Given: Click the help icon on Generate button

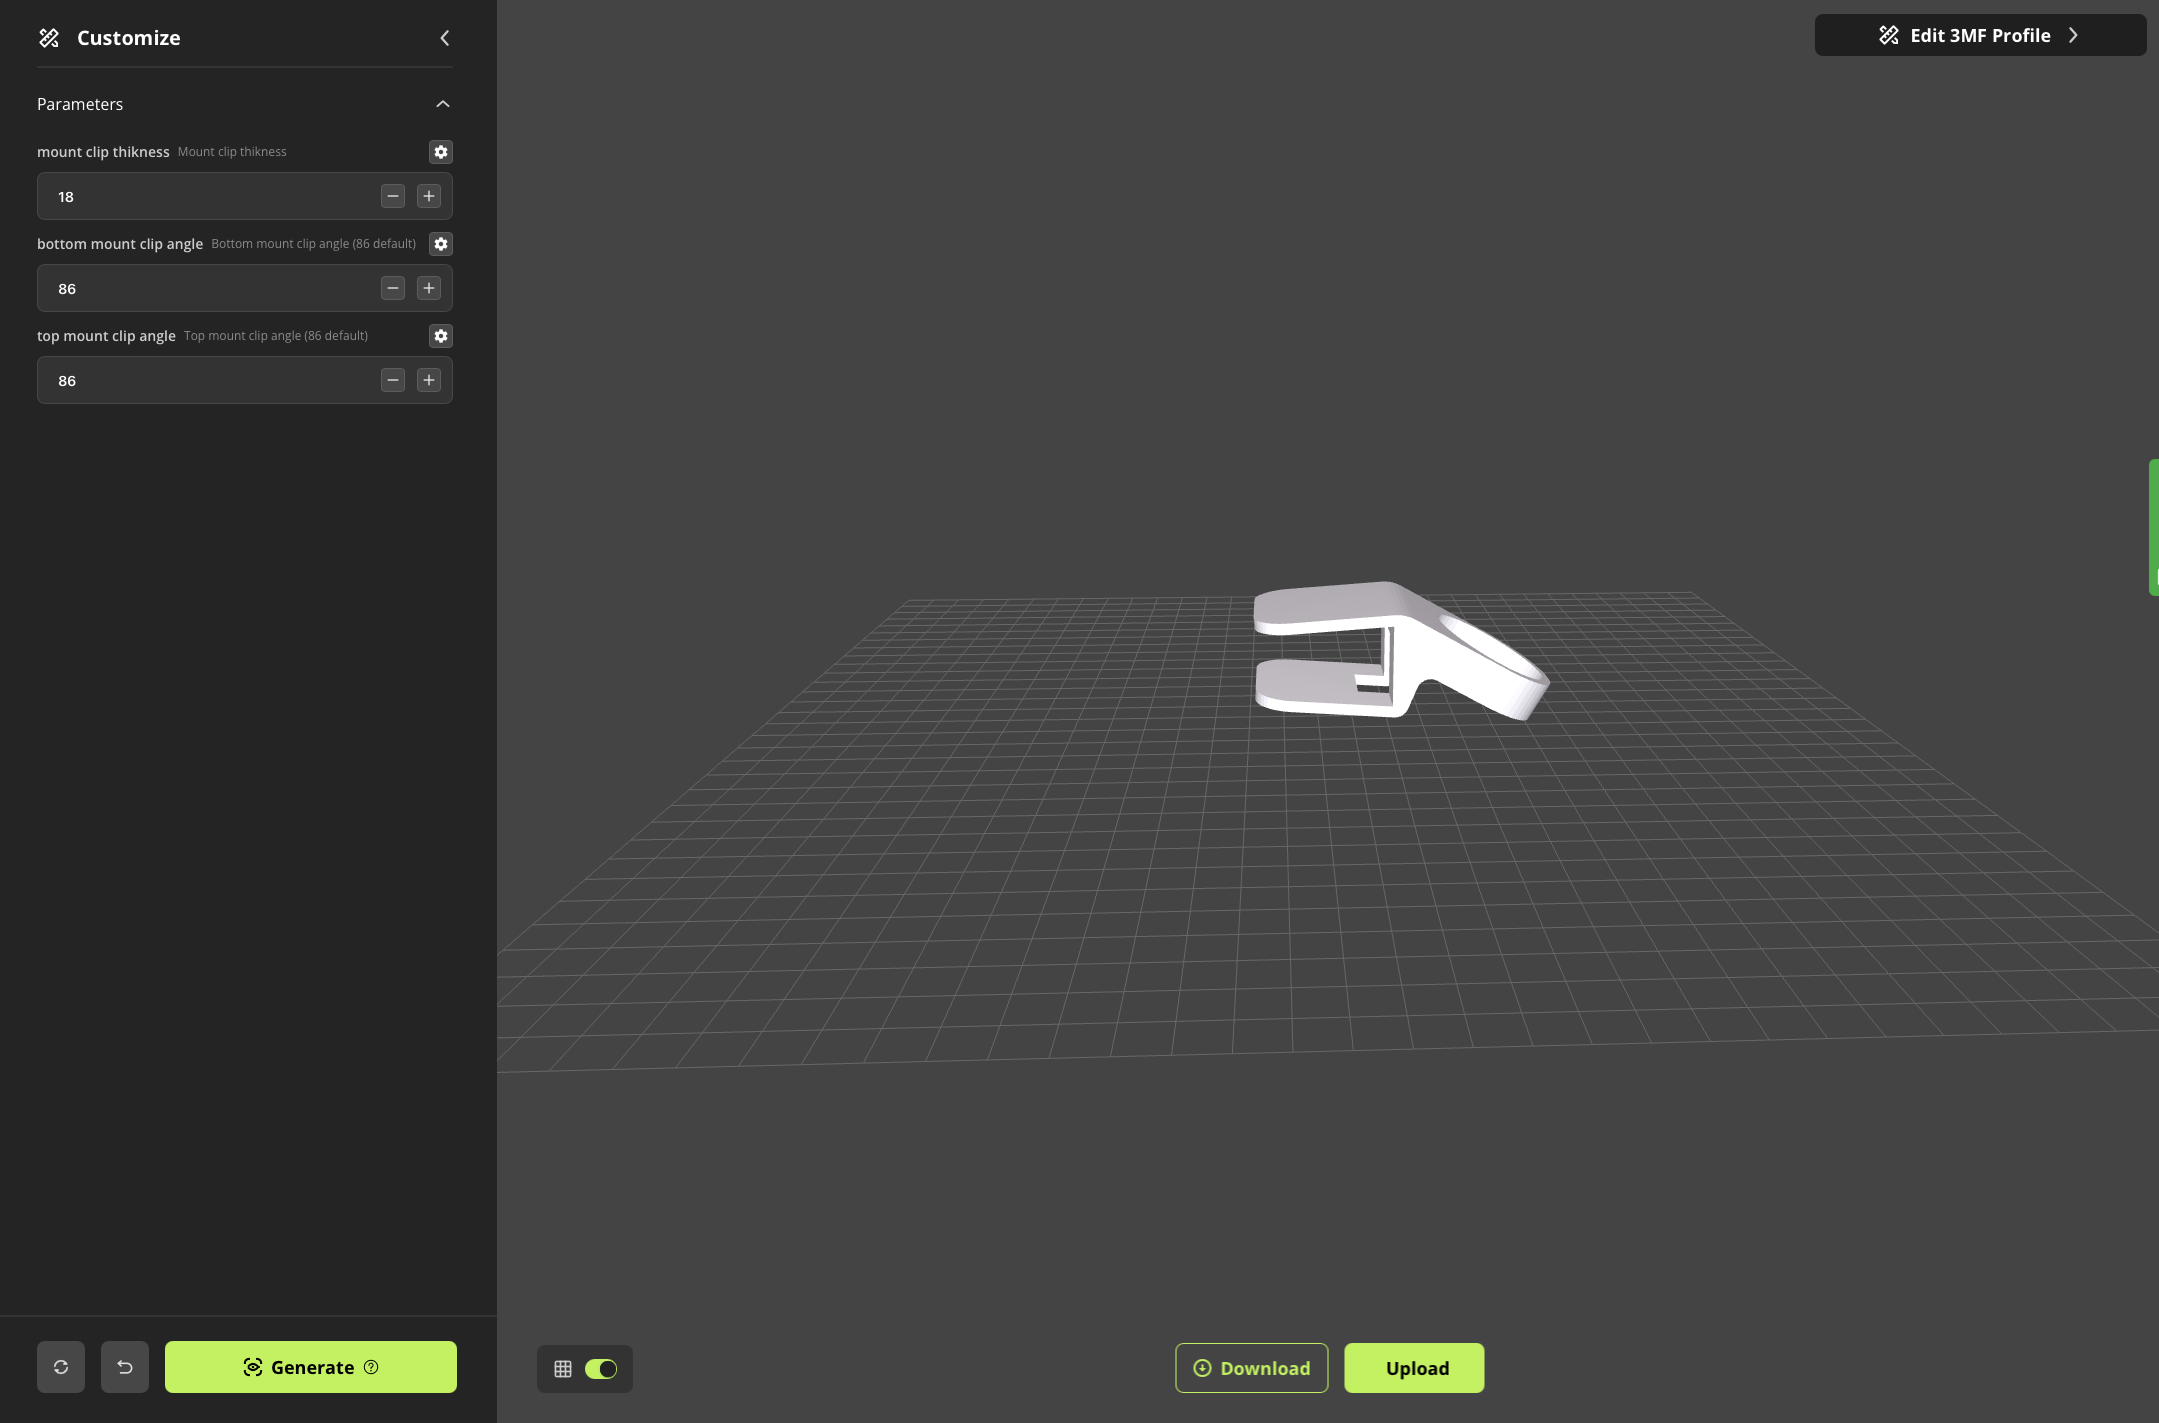Looking at the screenshot, I should (371, 1367).
